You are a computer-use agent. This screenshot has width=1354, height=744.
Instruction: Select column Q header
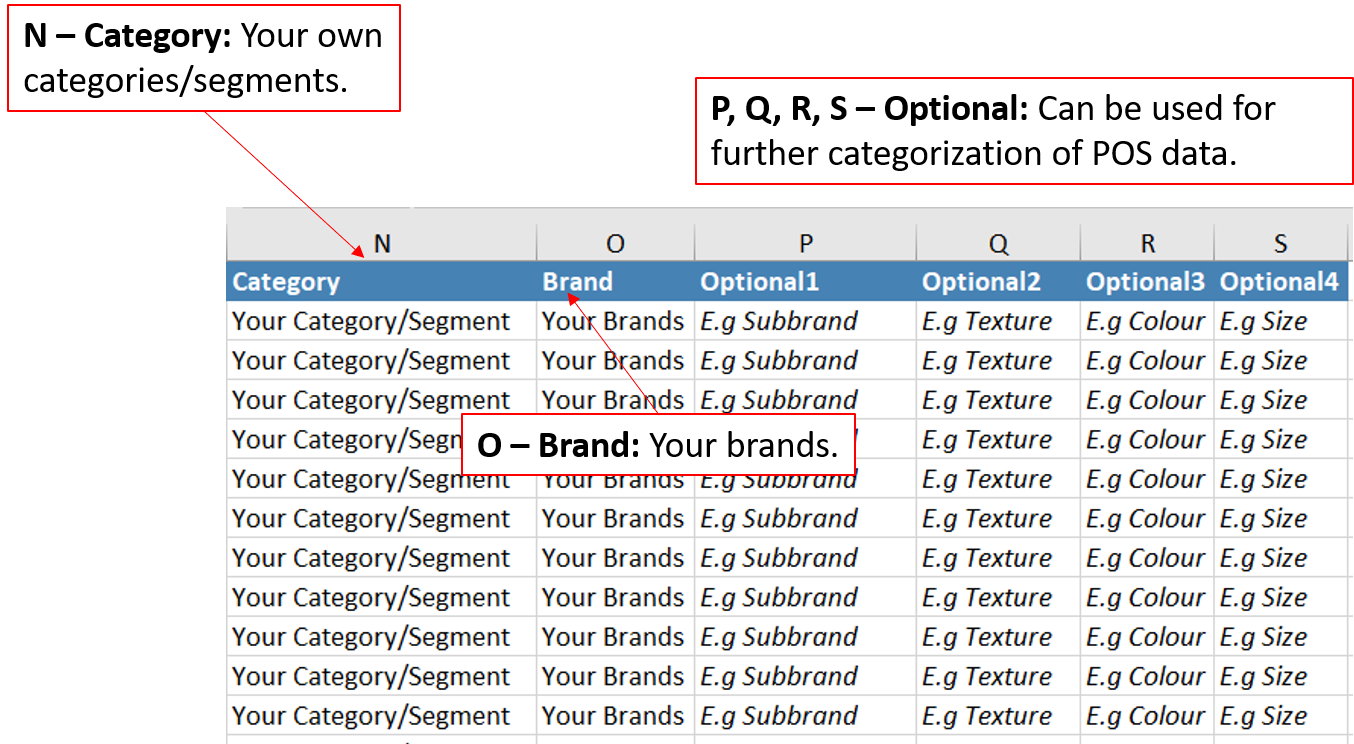pyautogui.click(x=998, y=244)
